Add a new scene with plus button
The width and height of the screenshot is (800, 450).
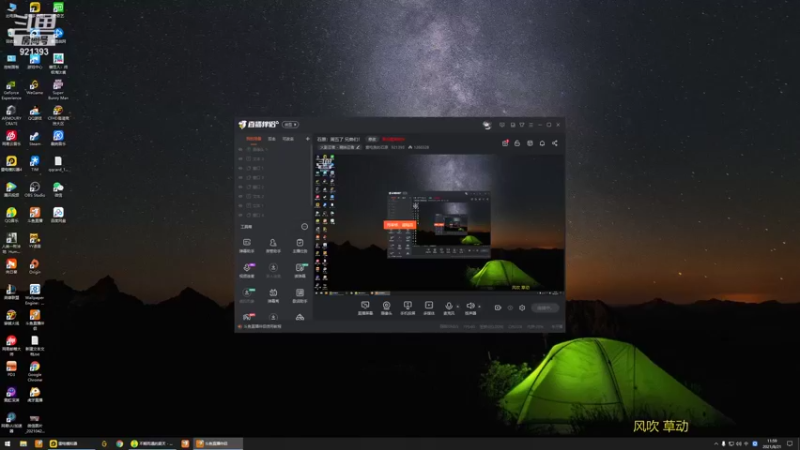click(x=307, y=139)
